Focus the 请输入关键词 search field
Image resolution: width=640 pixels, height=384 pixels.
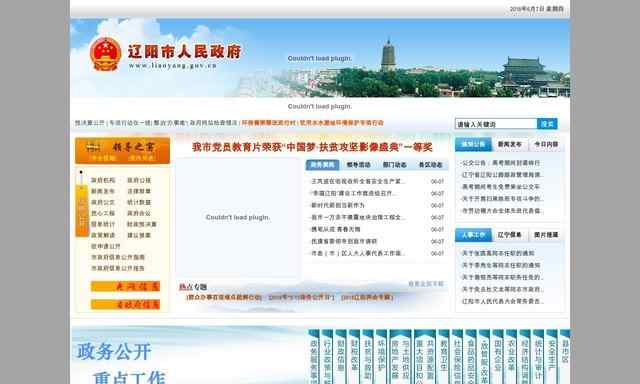click(496, 124)
